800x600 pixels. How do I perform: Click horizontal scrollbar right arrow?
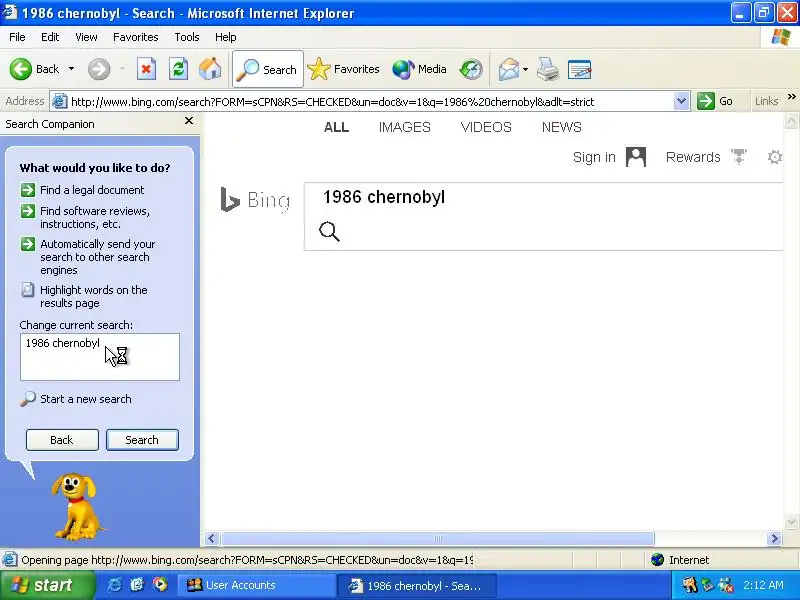pyautogui.click(x=774, y=538)
